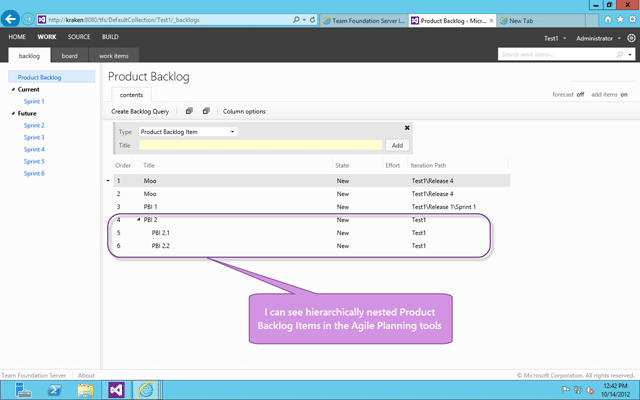Click search icon in work items search box

pyautogui.click(x=620, y=54)
